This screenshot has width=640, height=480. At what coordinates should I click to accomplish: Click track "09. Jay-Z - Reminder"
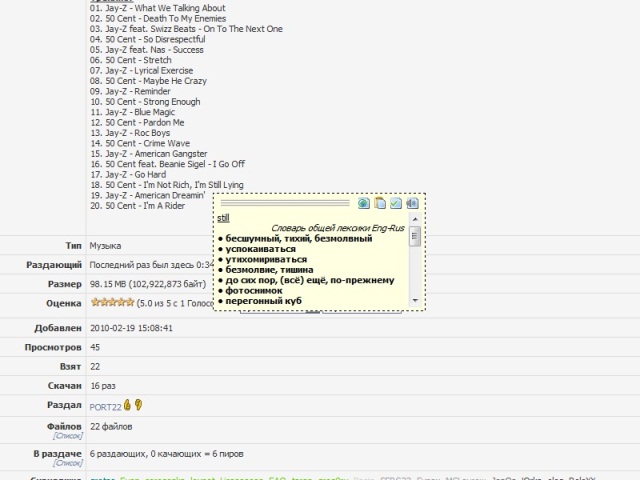click(130, 91)
